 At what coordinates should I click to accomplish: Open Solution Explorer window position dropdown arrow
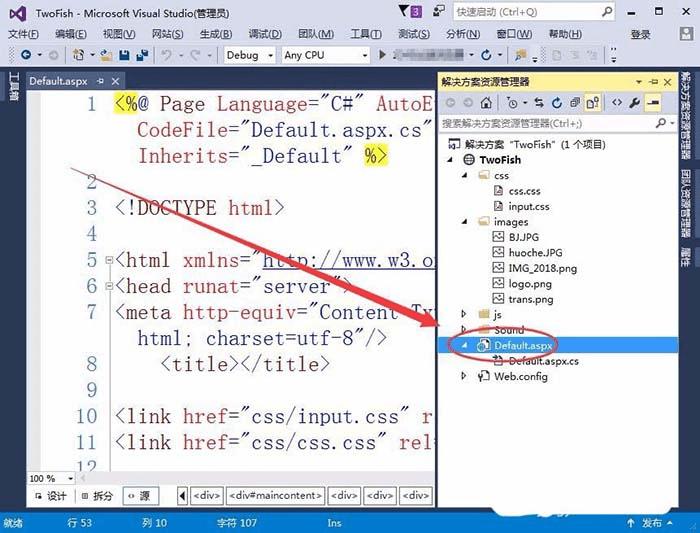click(639, 82)
